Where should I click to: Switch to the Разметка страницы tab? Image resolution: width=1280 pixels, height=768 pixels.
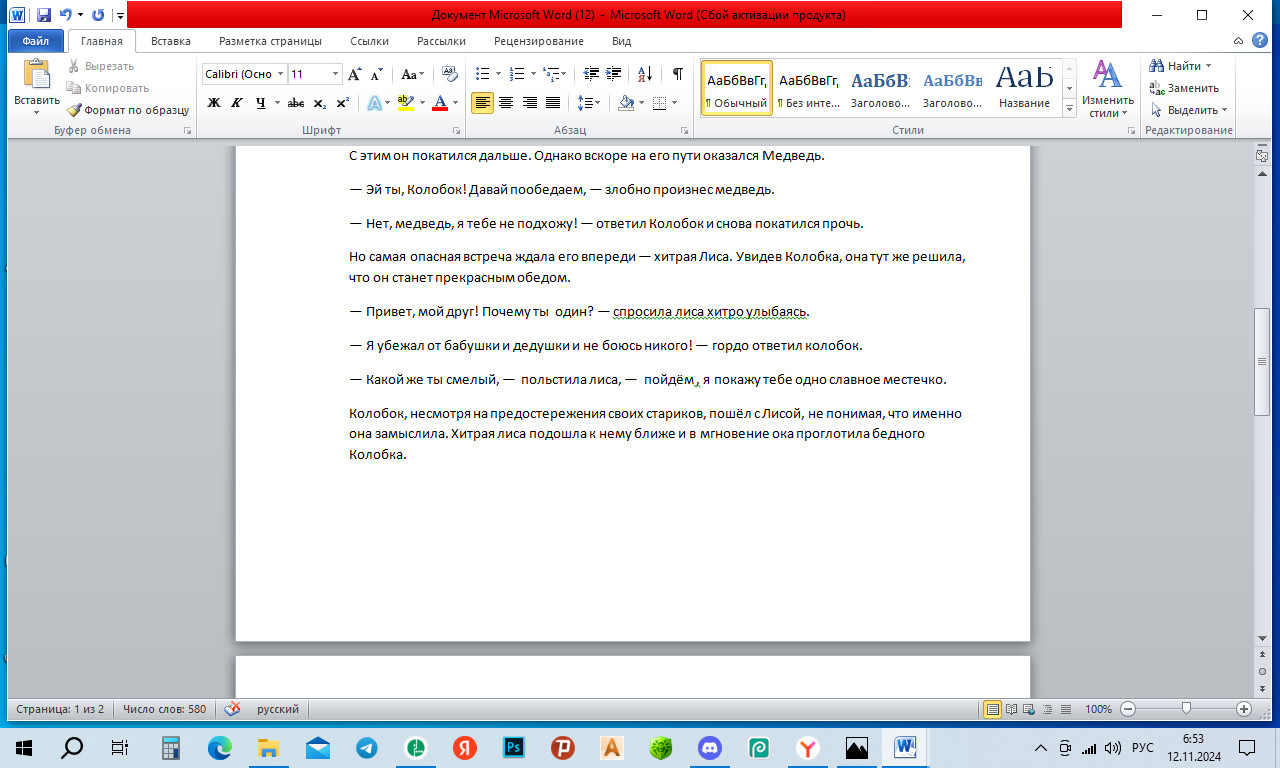[270, 41]
